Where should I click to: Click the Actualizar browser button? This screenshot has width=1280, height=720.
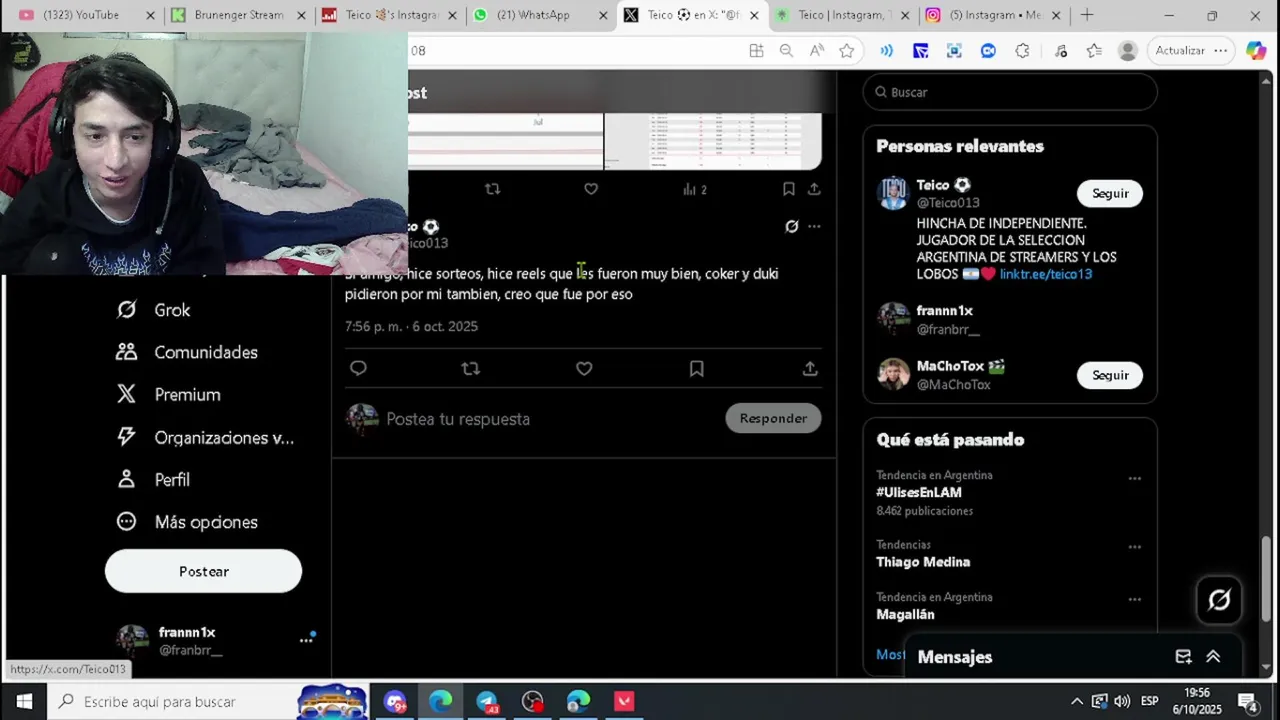1191,51
